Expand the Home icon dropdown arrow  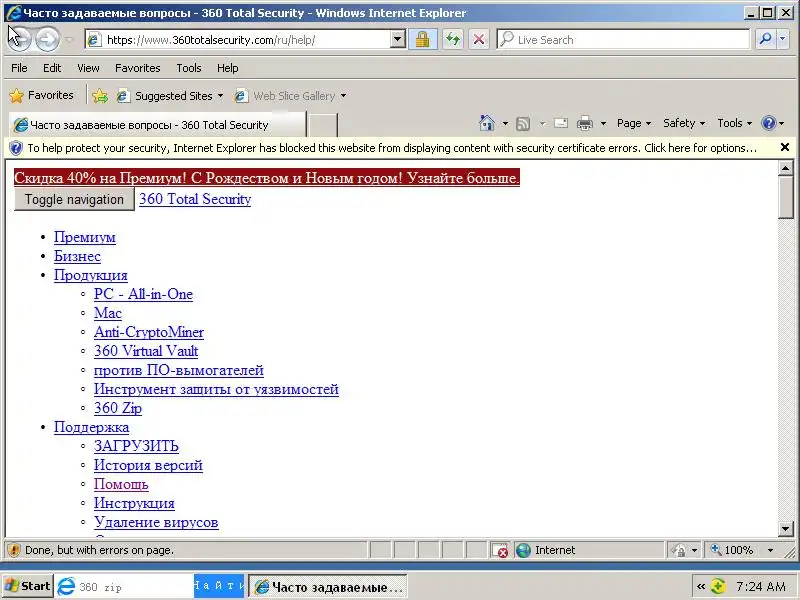[505, 123]
